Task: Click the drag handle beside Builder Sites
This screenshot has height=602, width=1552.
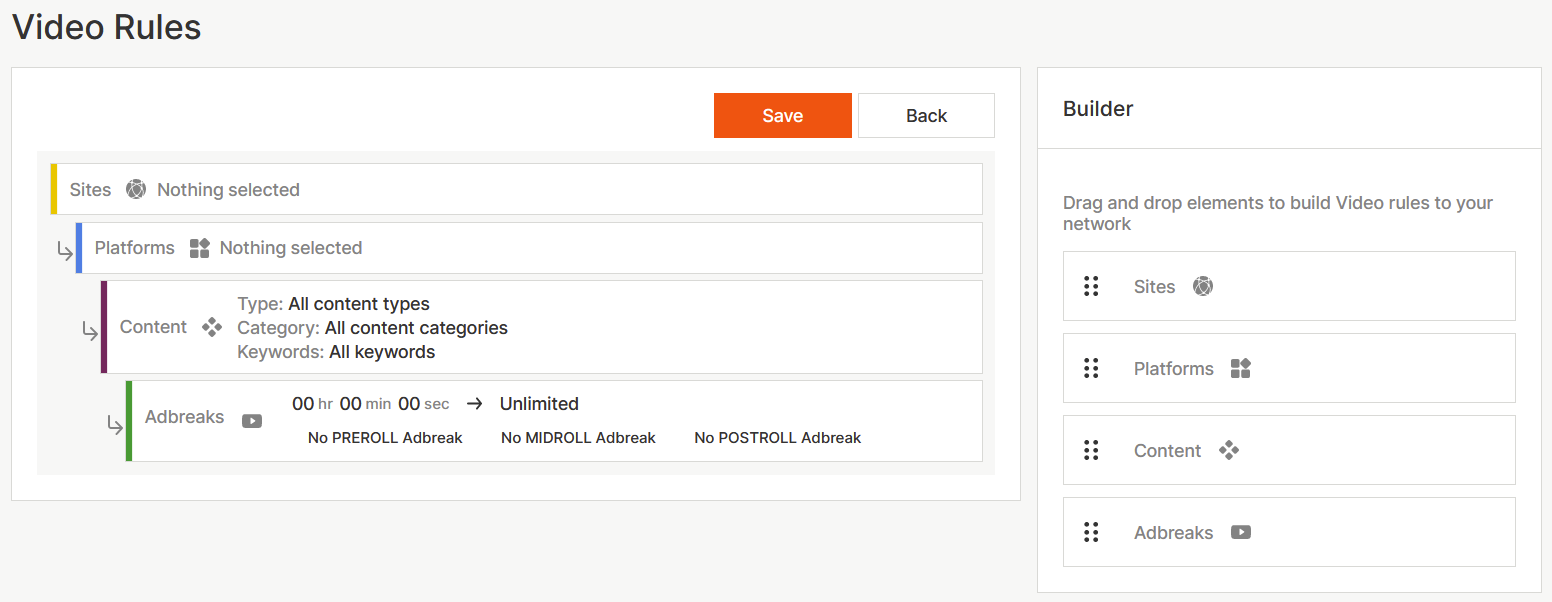Action: (x=1091, y=287)
